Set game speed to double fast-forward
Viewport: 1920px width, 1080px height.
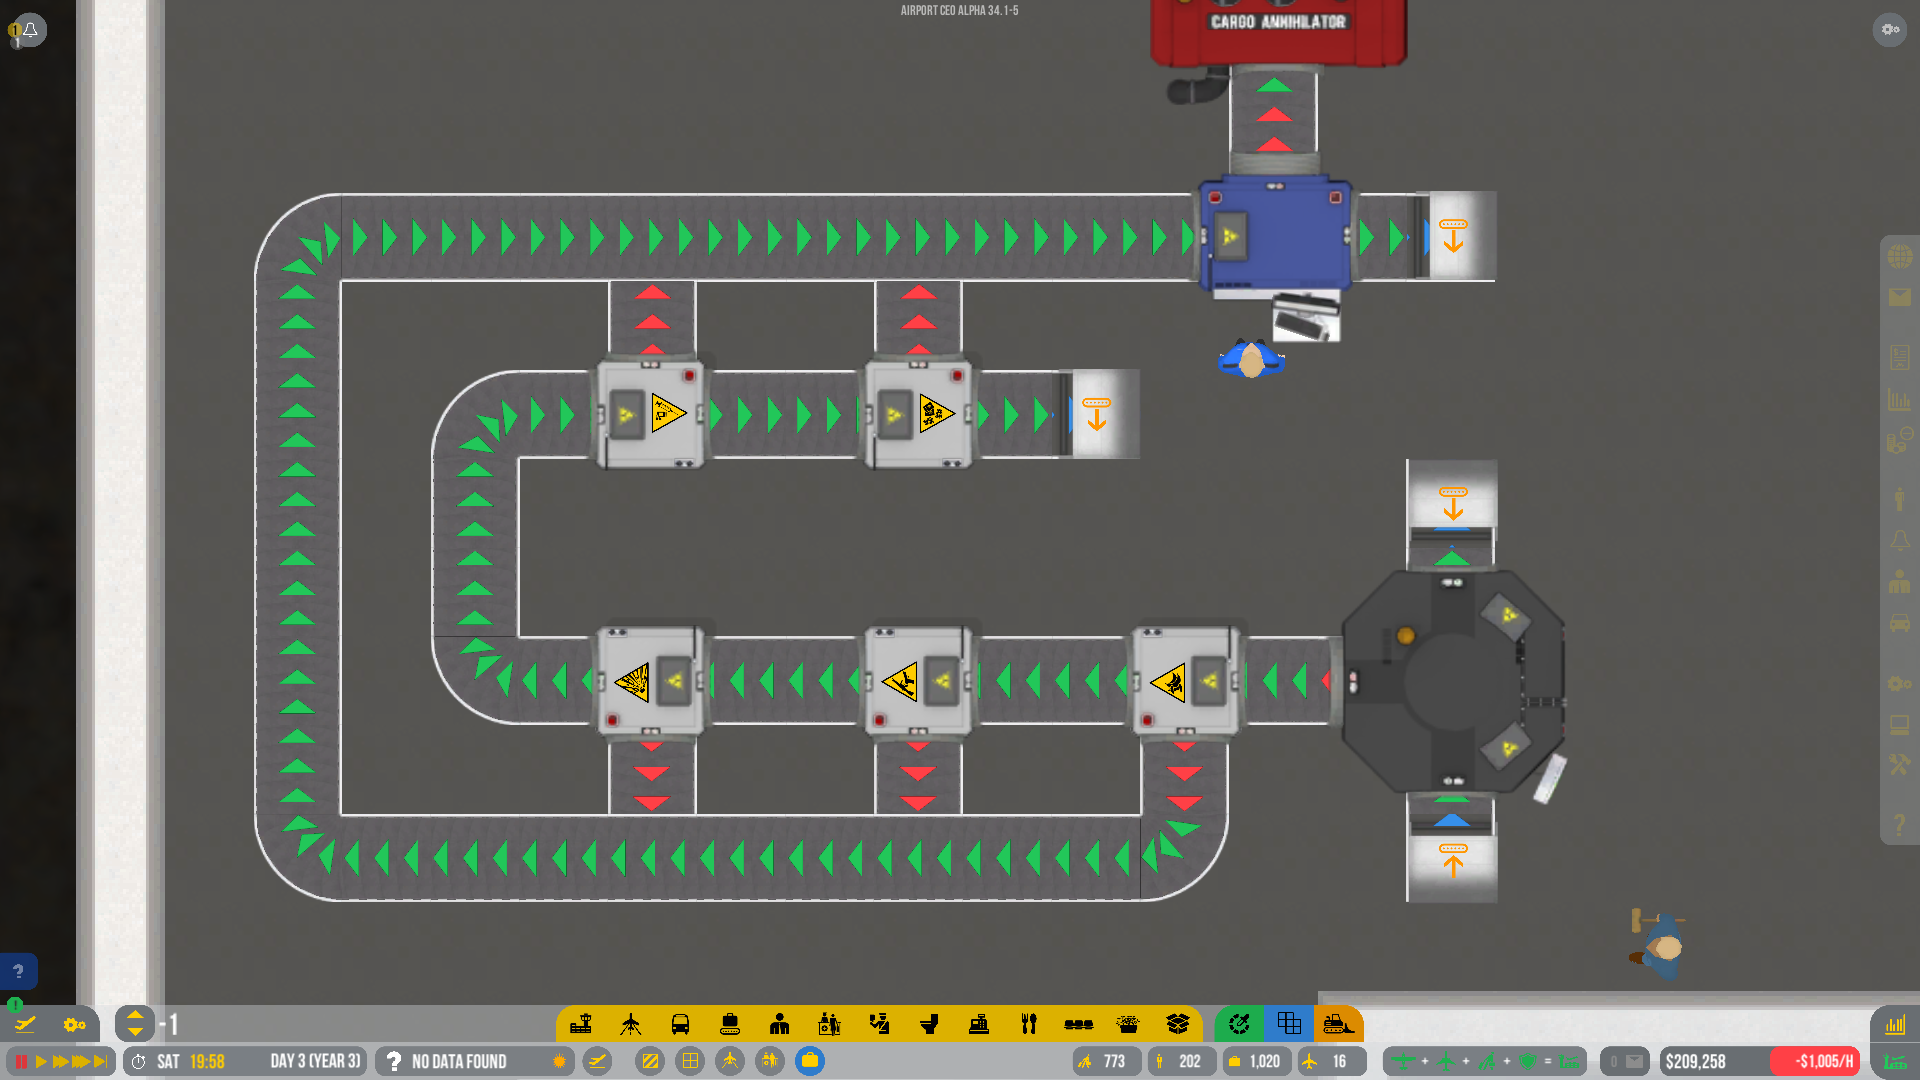pos(60,1061)
